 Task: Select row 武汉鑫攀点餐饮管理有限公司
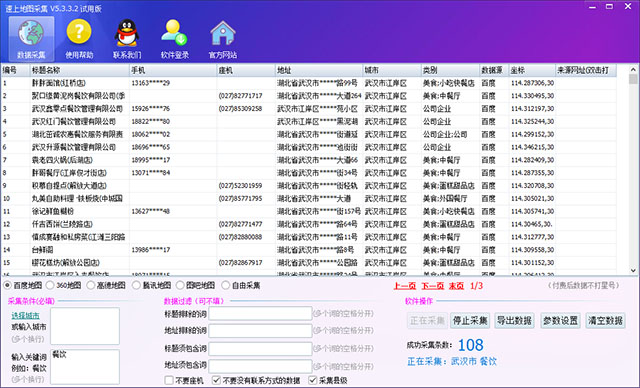tap(309, 109)
